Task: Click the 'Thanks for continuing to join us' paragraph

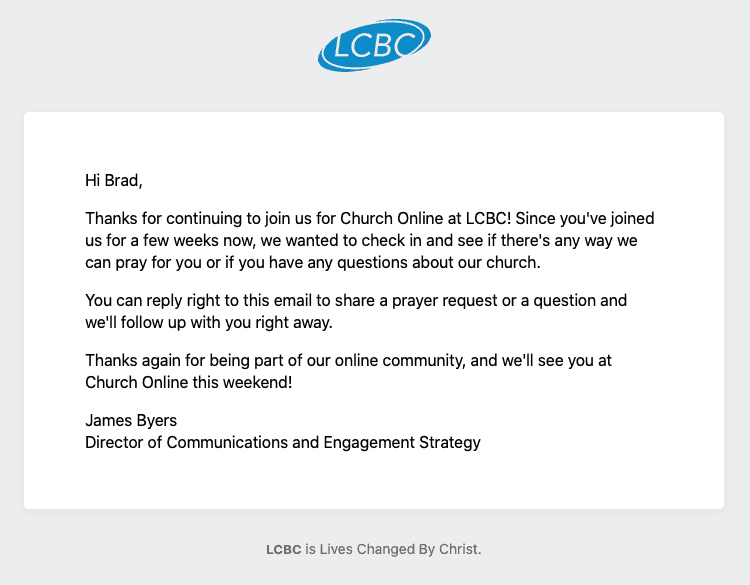Action: (x=369, y=240)
